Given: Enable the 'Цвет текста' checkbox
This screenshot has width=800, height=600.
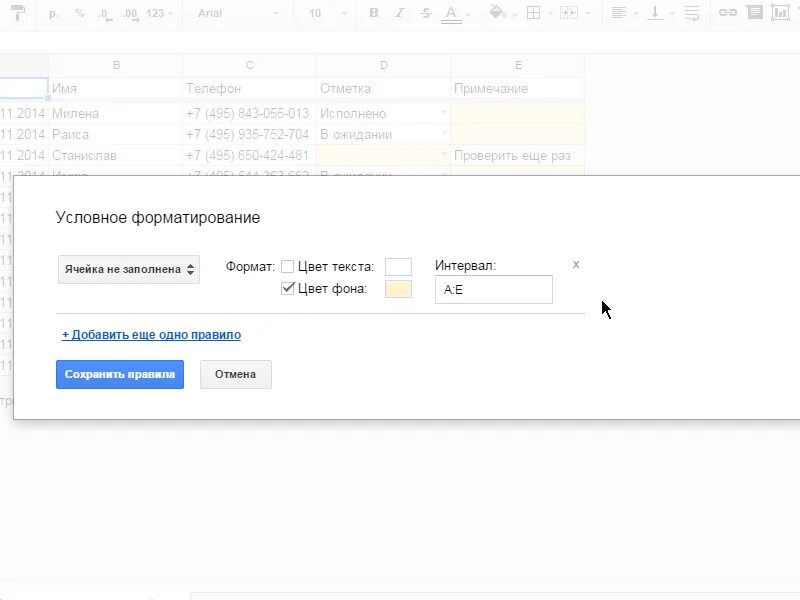Looking at the screenshot, I should point(287,266).
